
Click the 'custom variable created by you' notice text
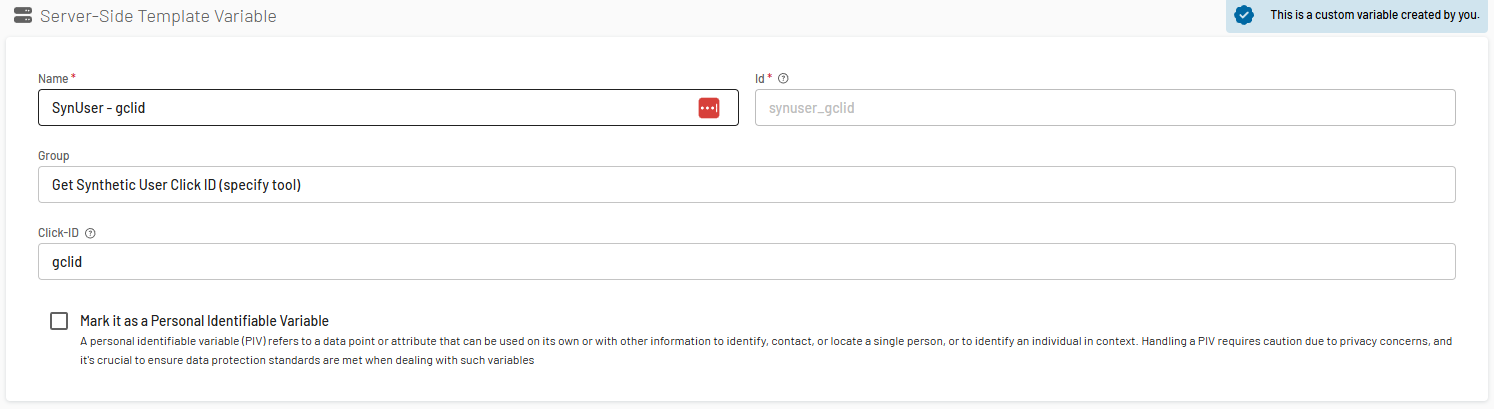coord(1373,15)
